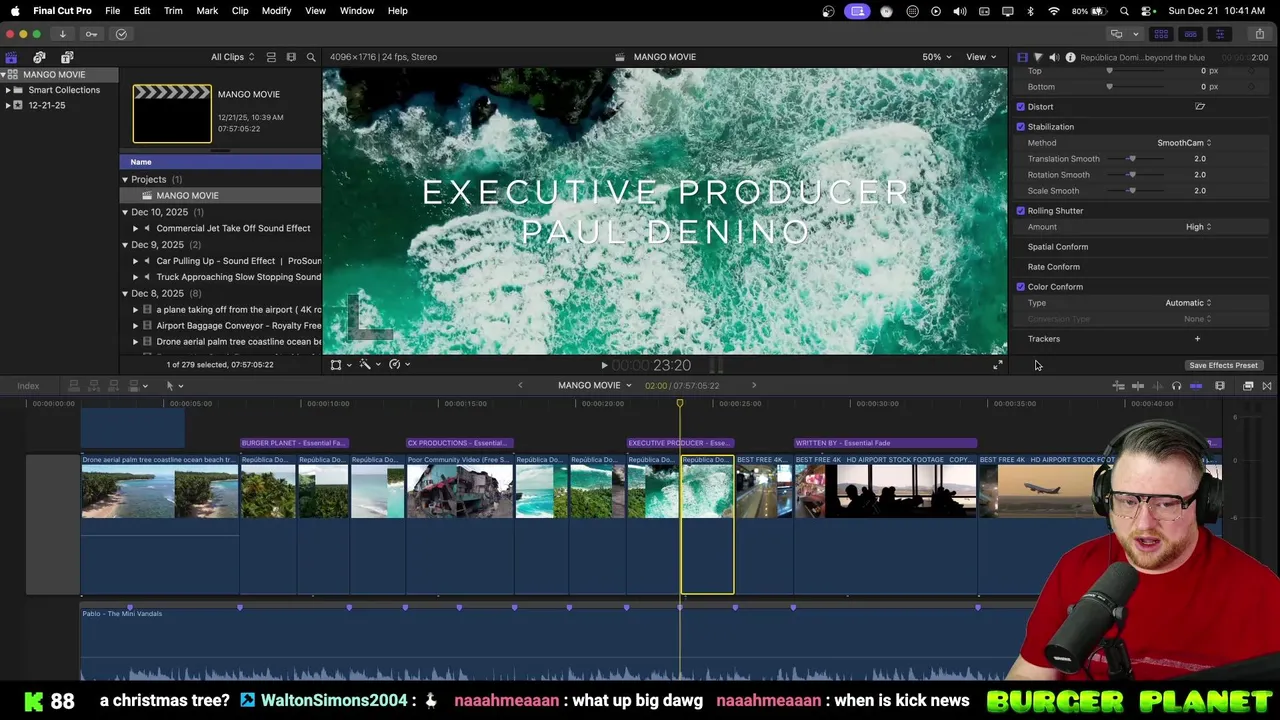This screenshot has width=1280, height=720.
Task: Open macOS Control Center icon
Action: 1147,11
